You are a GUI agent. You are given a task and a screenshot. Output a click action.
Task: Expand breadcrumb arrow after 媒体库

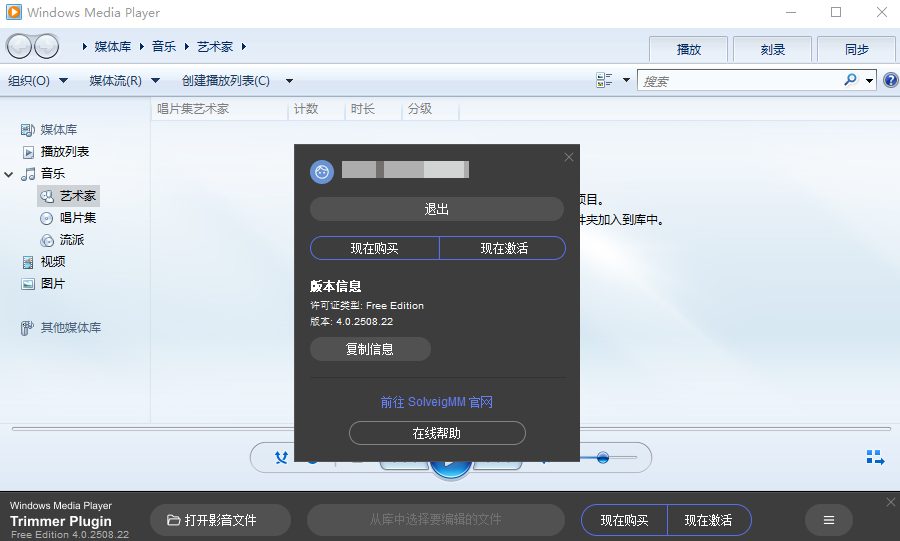coord(142,46)
